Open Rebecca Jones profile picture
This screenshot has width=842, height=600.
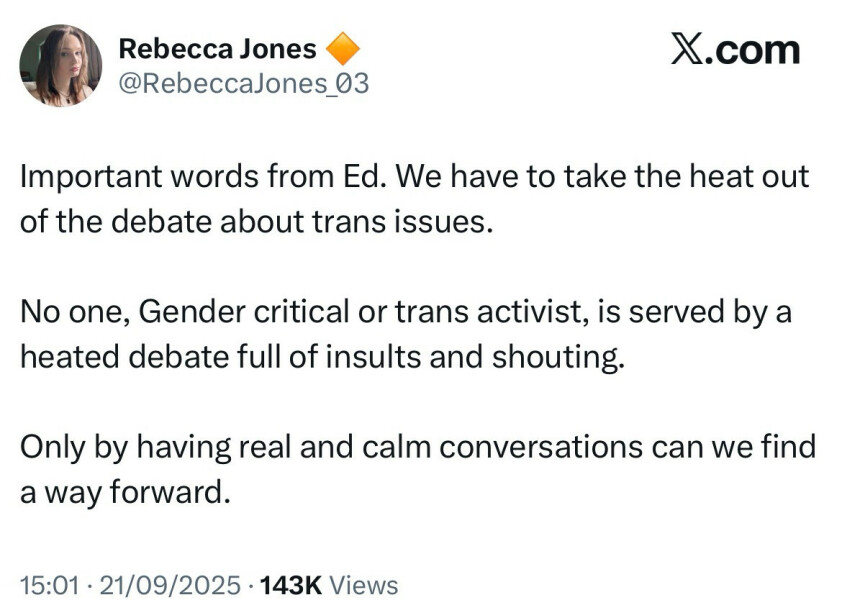pyautogui.click(x=60, y=65)
